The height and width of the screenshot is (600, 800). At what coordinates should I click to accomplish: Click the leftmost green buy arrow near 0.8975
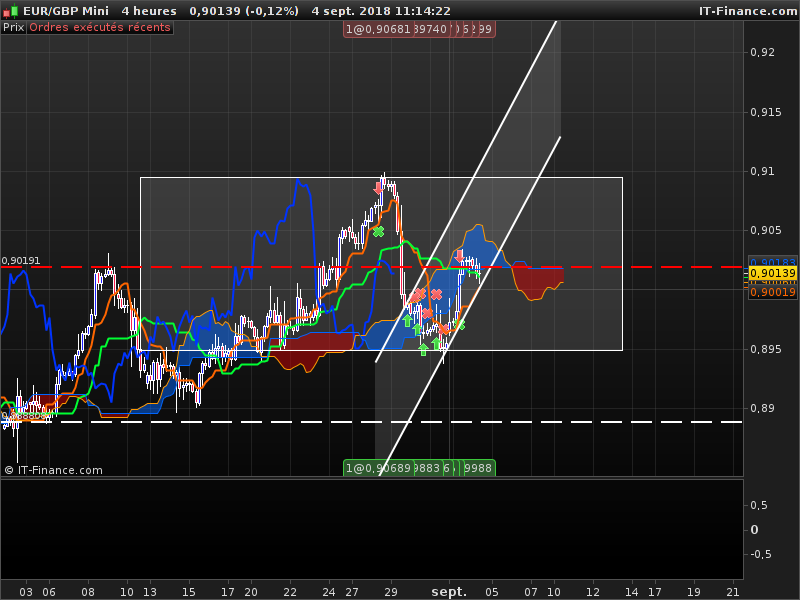coord(407,320)
